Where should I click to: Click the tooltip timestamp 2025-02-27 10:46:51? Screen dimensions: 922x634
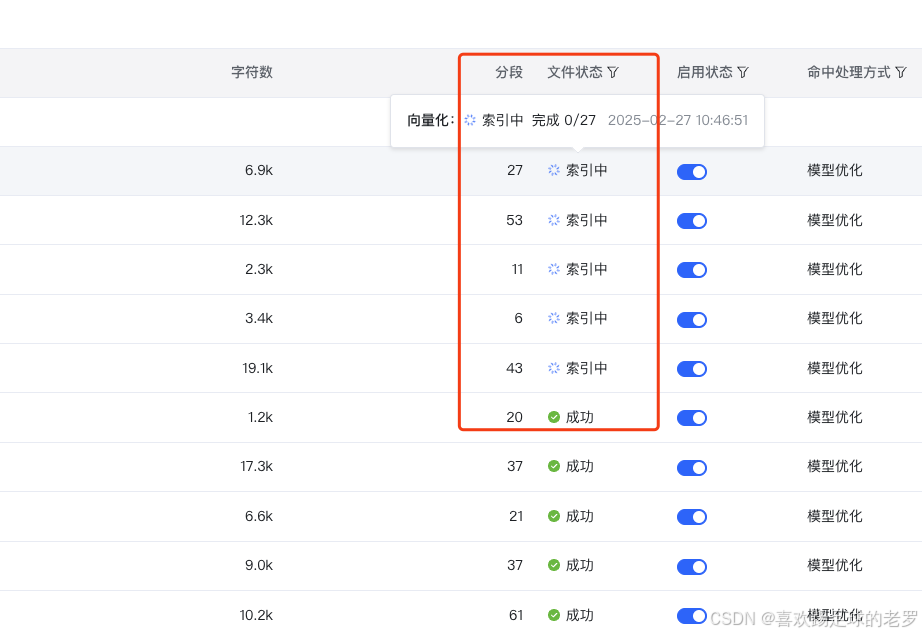(x=678, y=121)
